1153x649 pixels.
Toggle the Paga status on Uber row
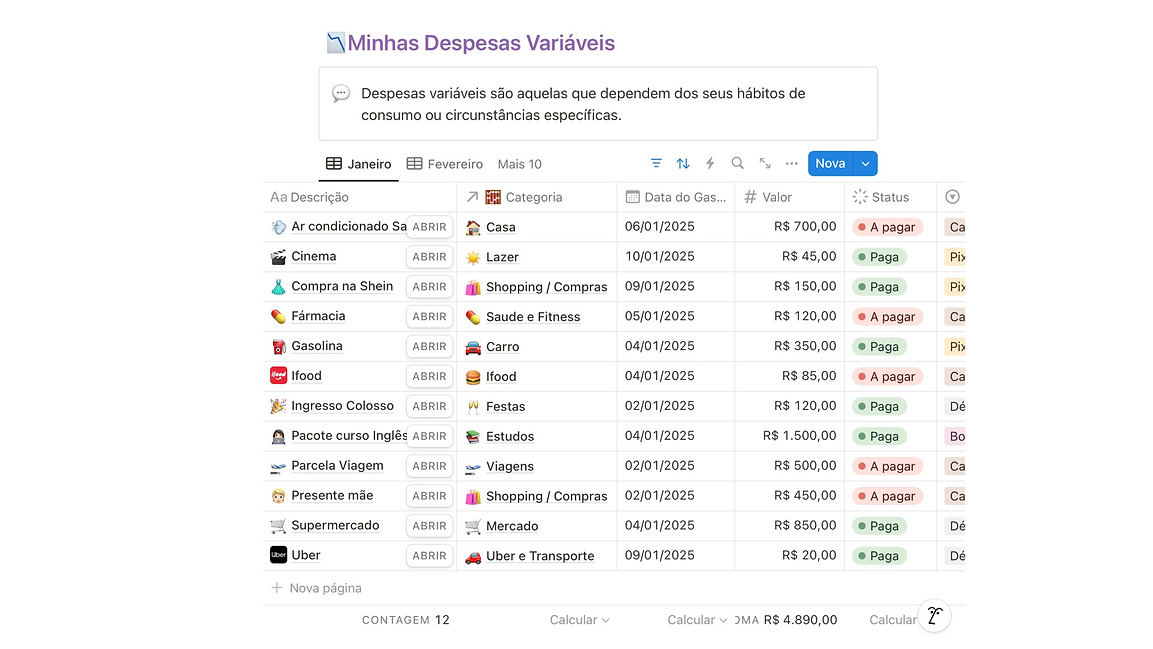tap(880, 555)
